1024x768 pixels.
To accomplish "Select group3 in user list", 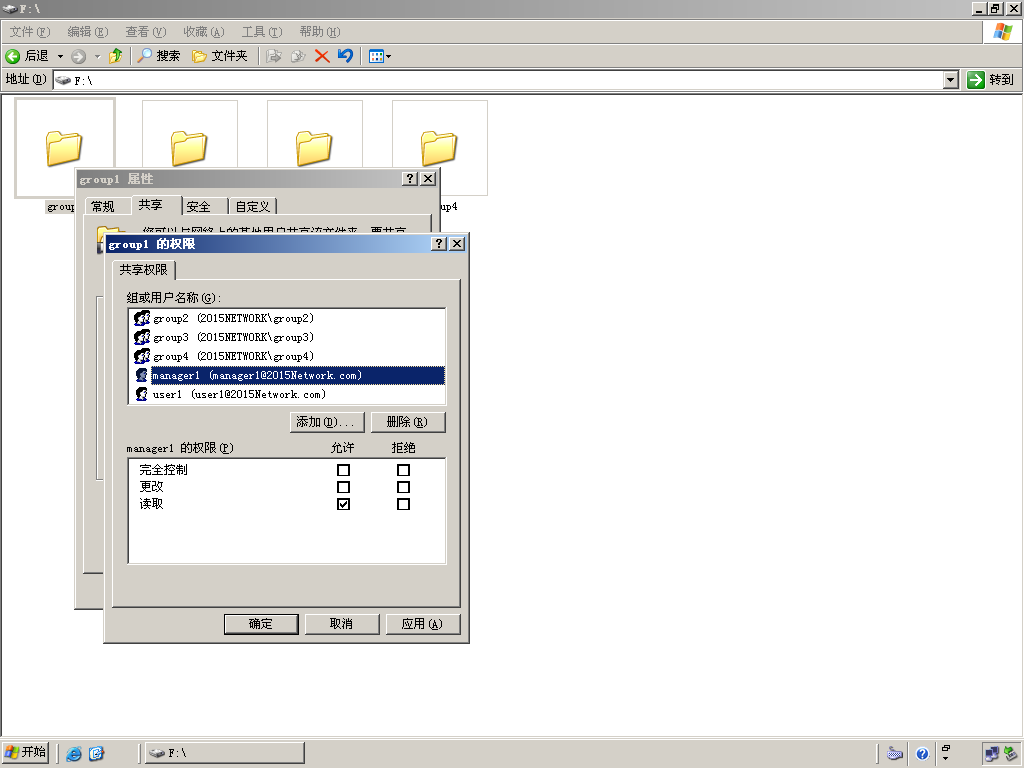I will coord(287,337).
